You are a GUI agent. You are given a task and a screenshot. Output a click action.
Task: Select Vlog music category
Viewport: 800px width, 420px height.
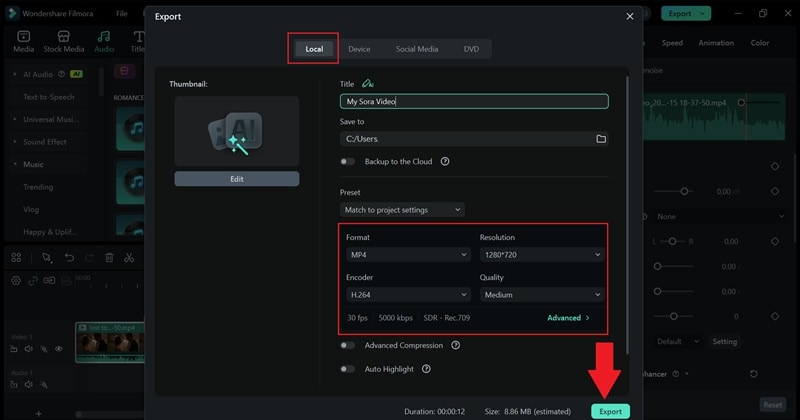[31, 209]
